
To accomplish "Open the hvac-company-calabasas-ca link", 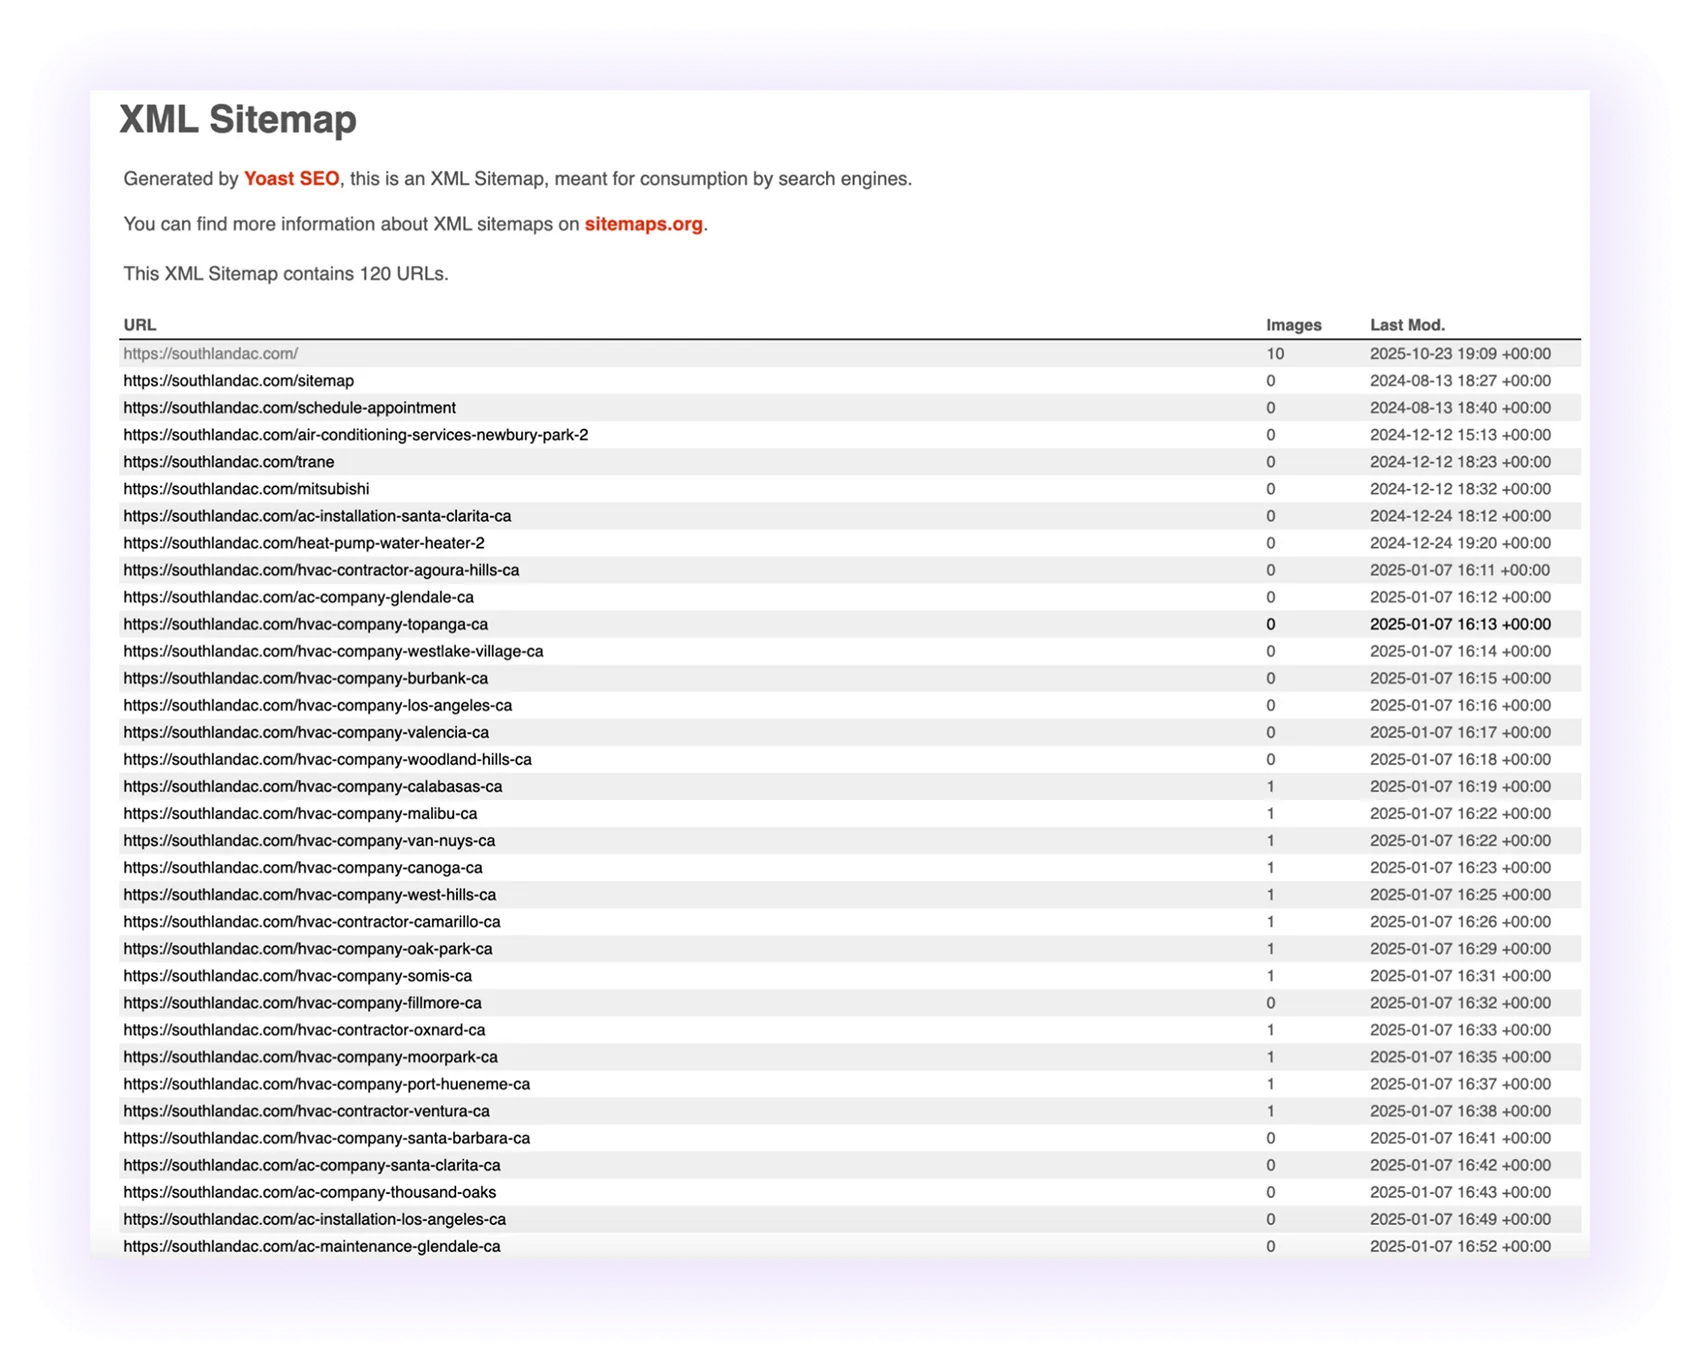I will pos(313,786).
